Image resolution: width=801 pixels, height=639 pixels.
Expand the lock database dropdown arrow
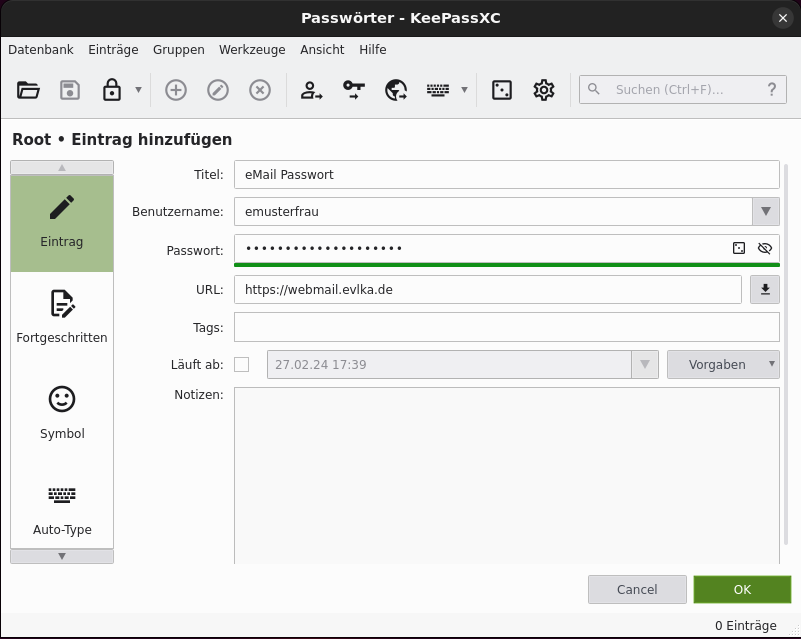138,90
